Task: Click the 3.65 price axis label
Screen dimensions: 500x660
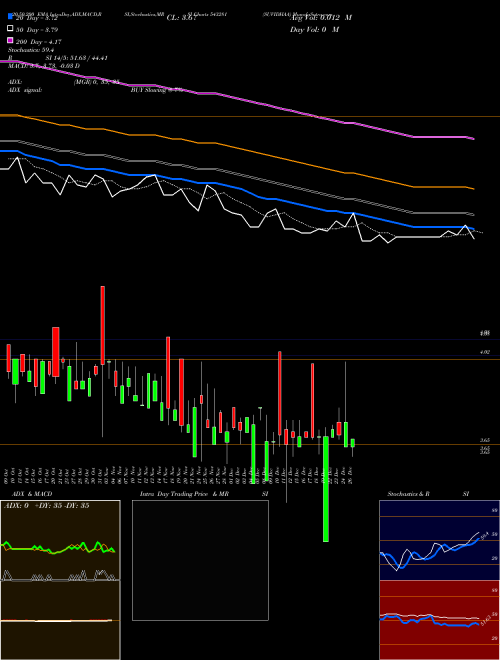Action: pos(484,440)
